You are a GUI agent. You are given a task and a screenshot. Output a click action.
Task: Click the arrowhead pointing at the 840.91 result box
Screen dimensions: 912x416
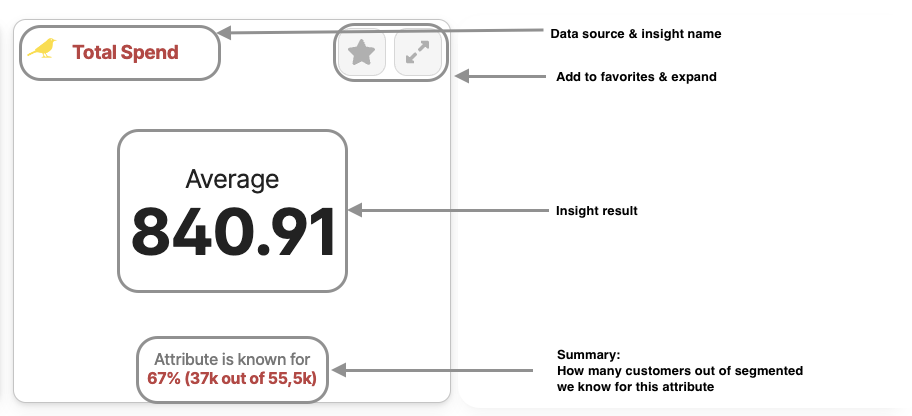(355, 210)
